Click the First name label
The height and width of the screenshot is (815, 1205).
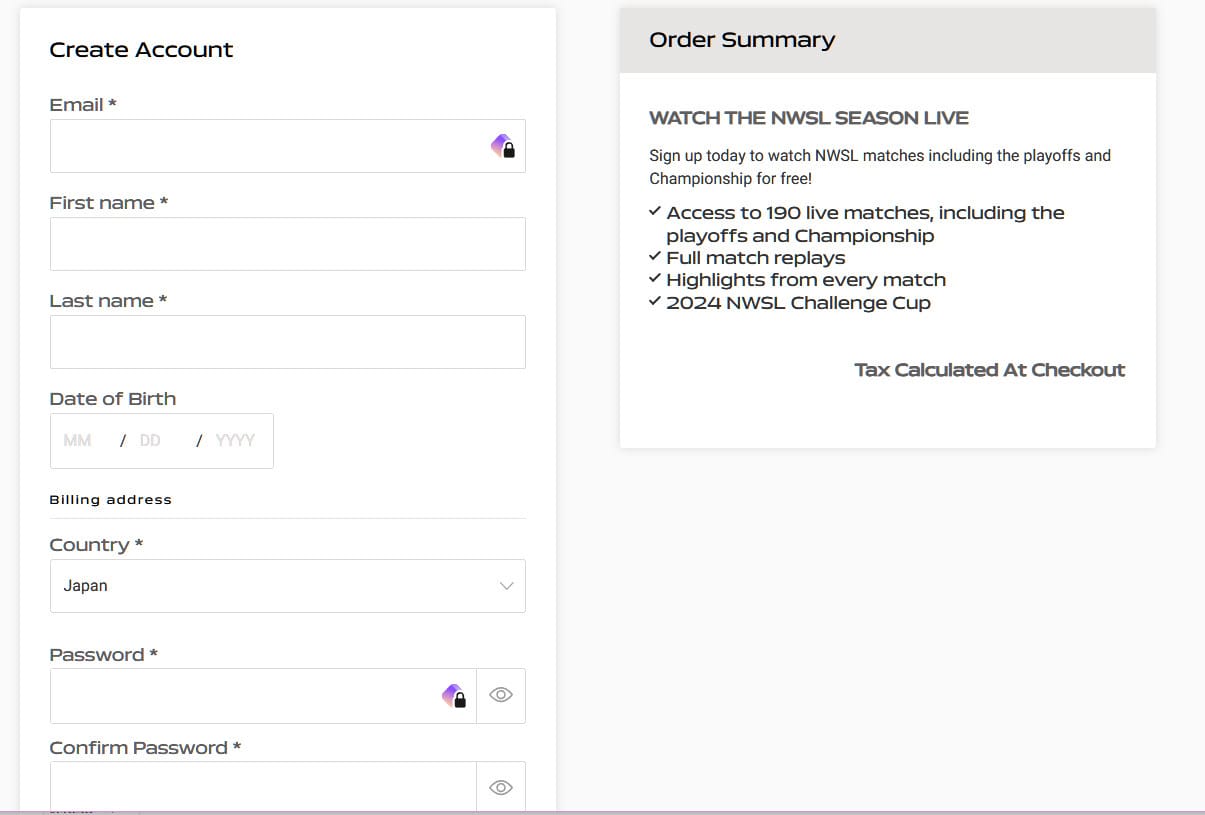[x=109, y=203]
